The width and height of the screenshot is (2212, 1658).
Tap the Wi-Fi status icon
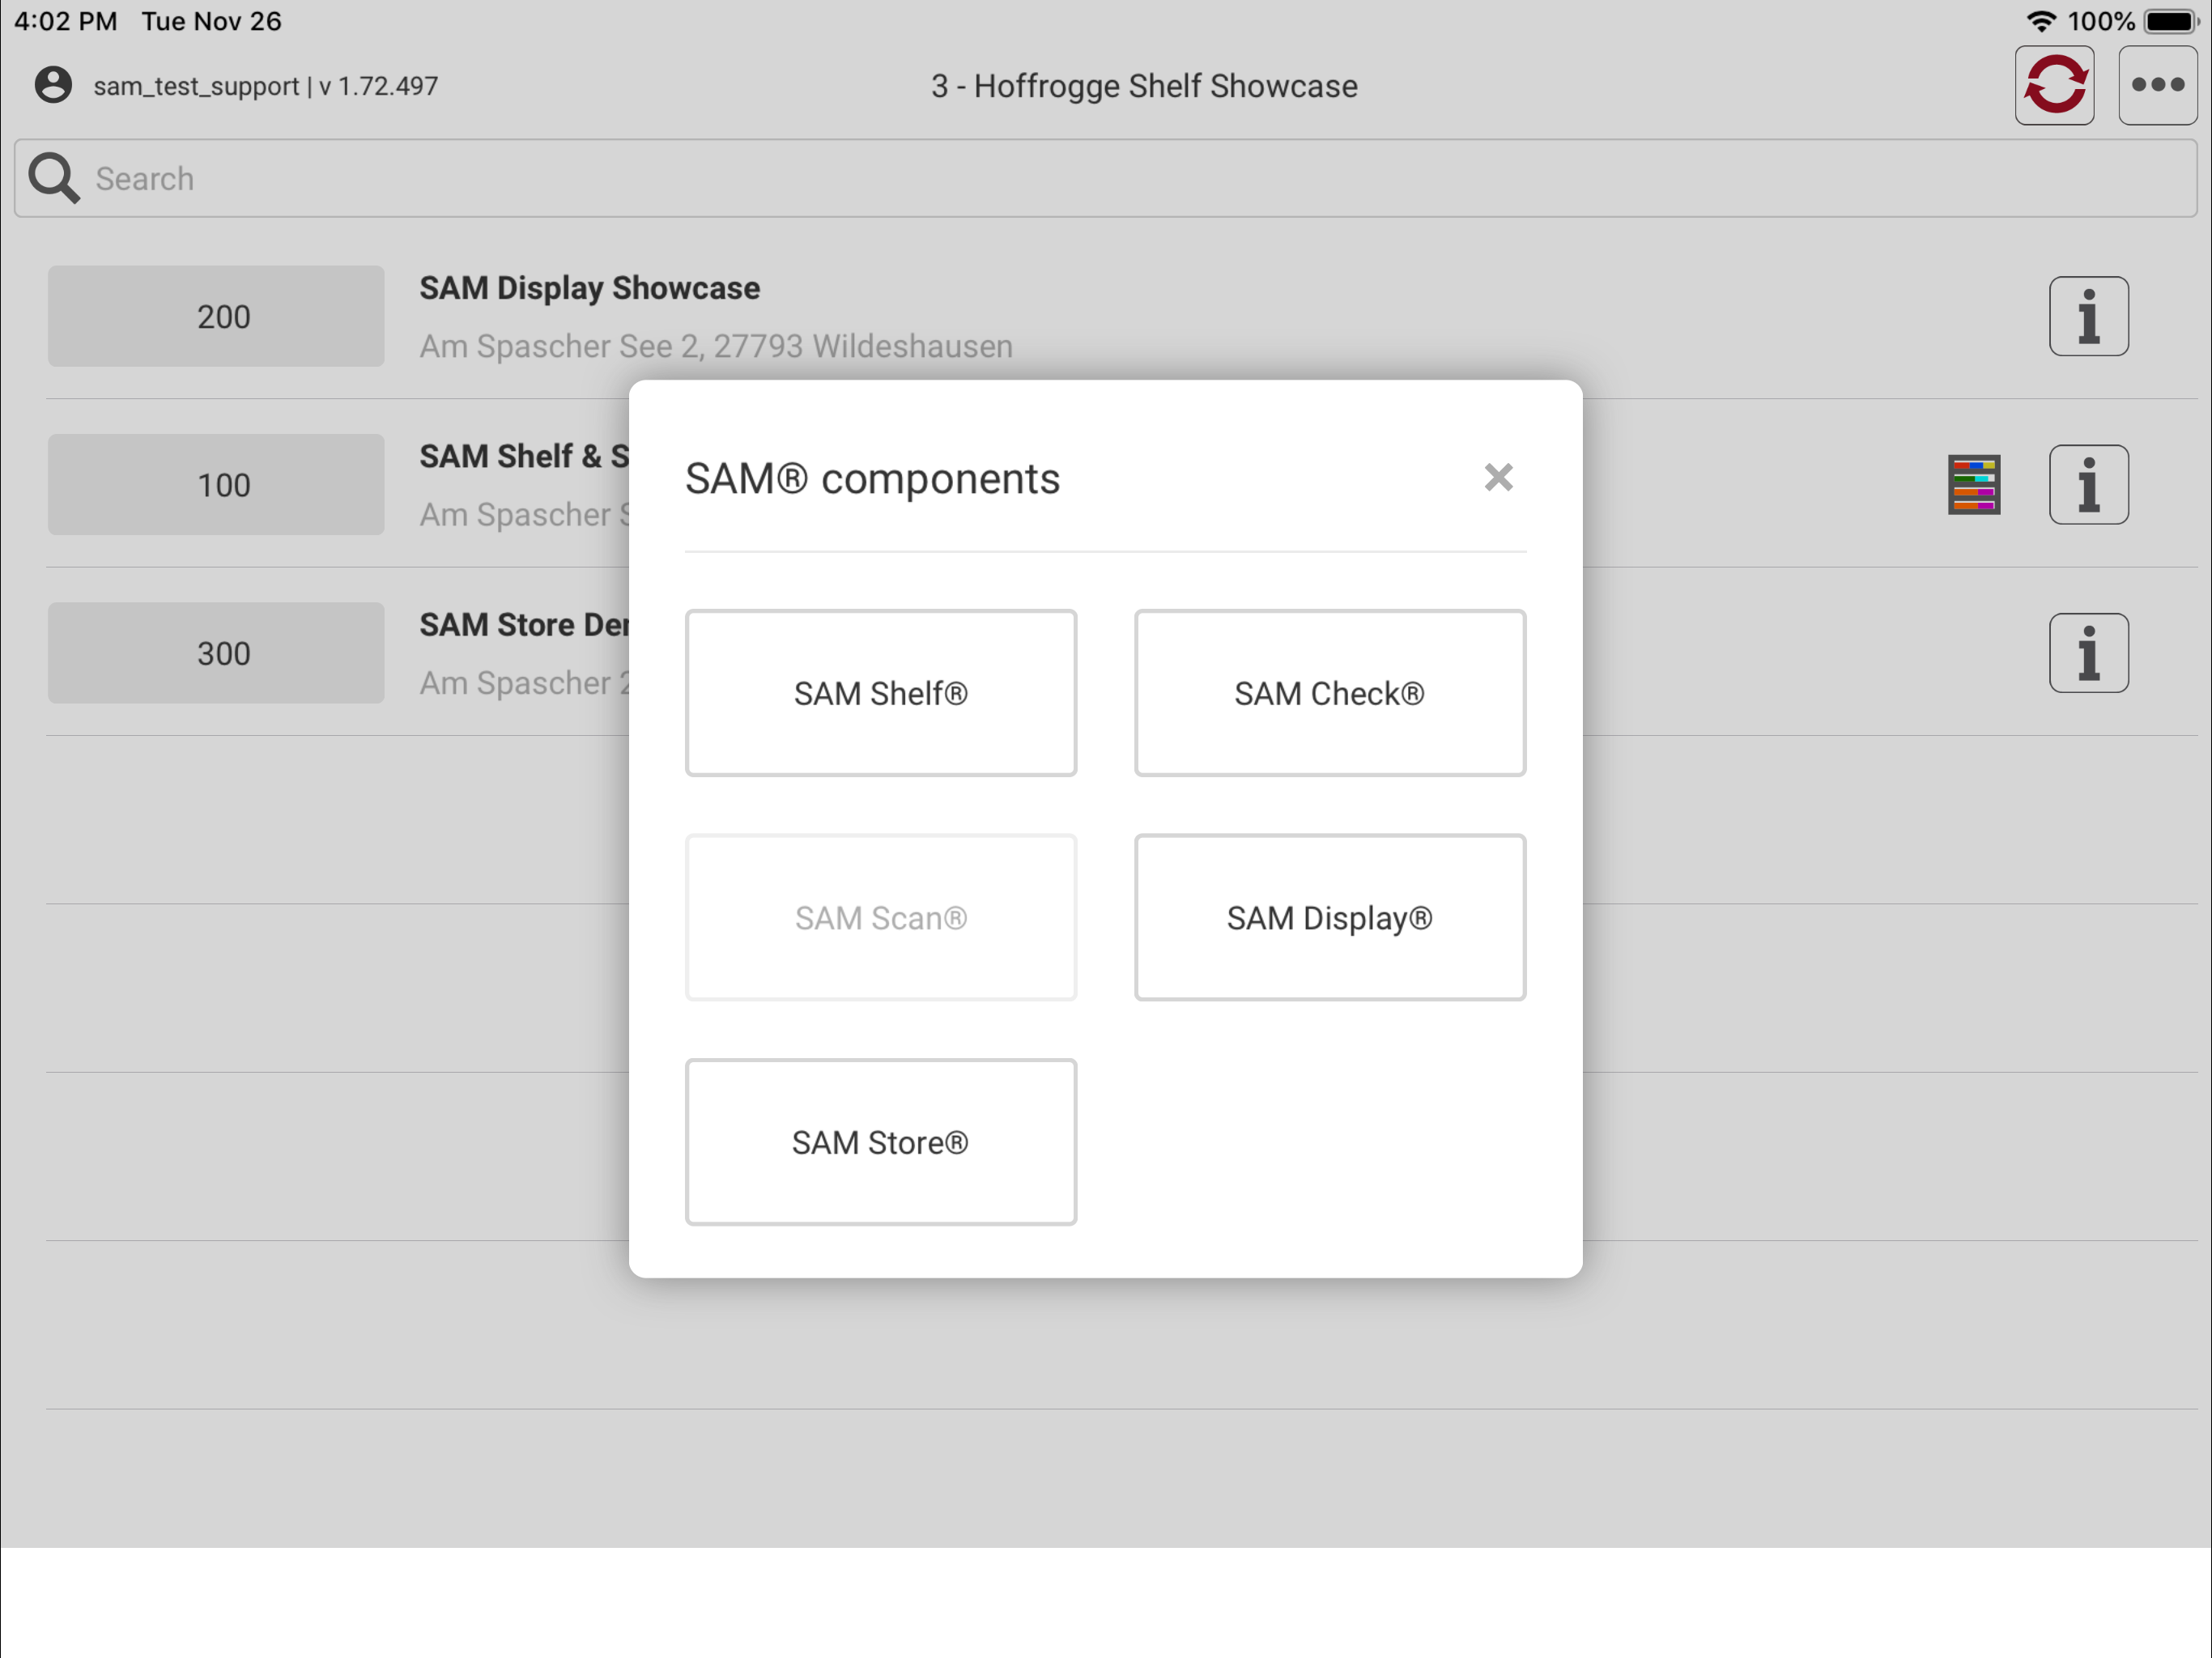(2041, 21)
